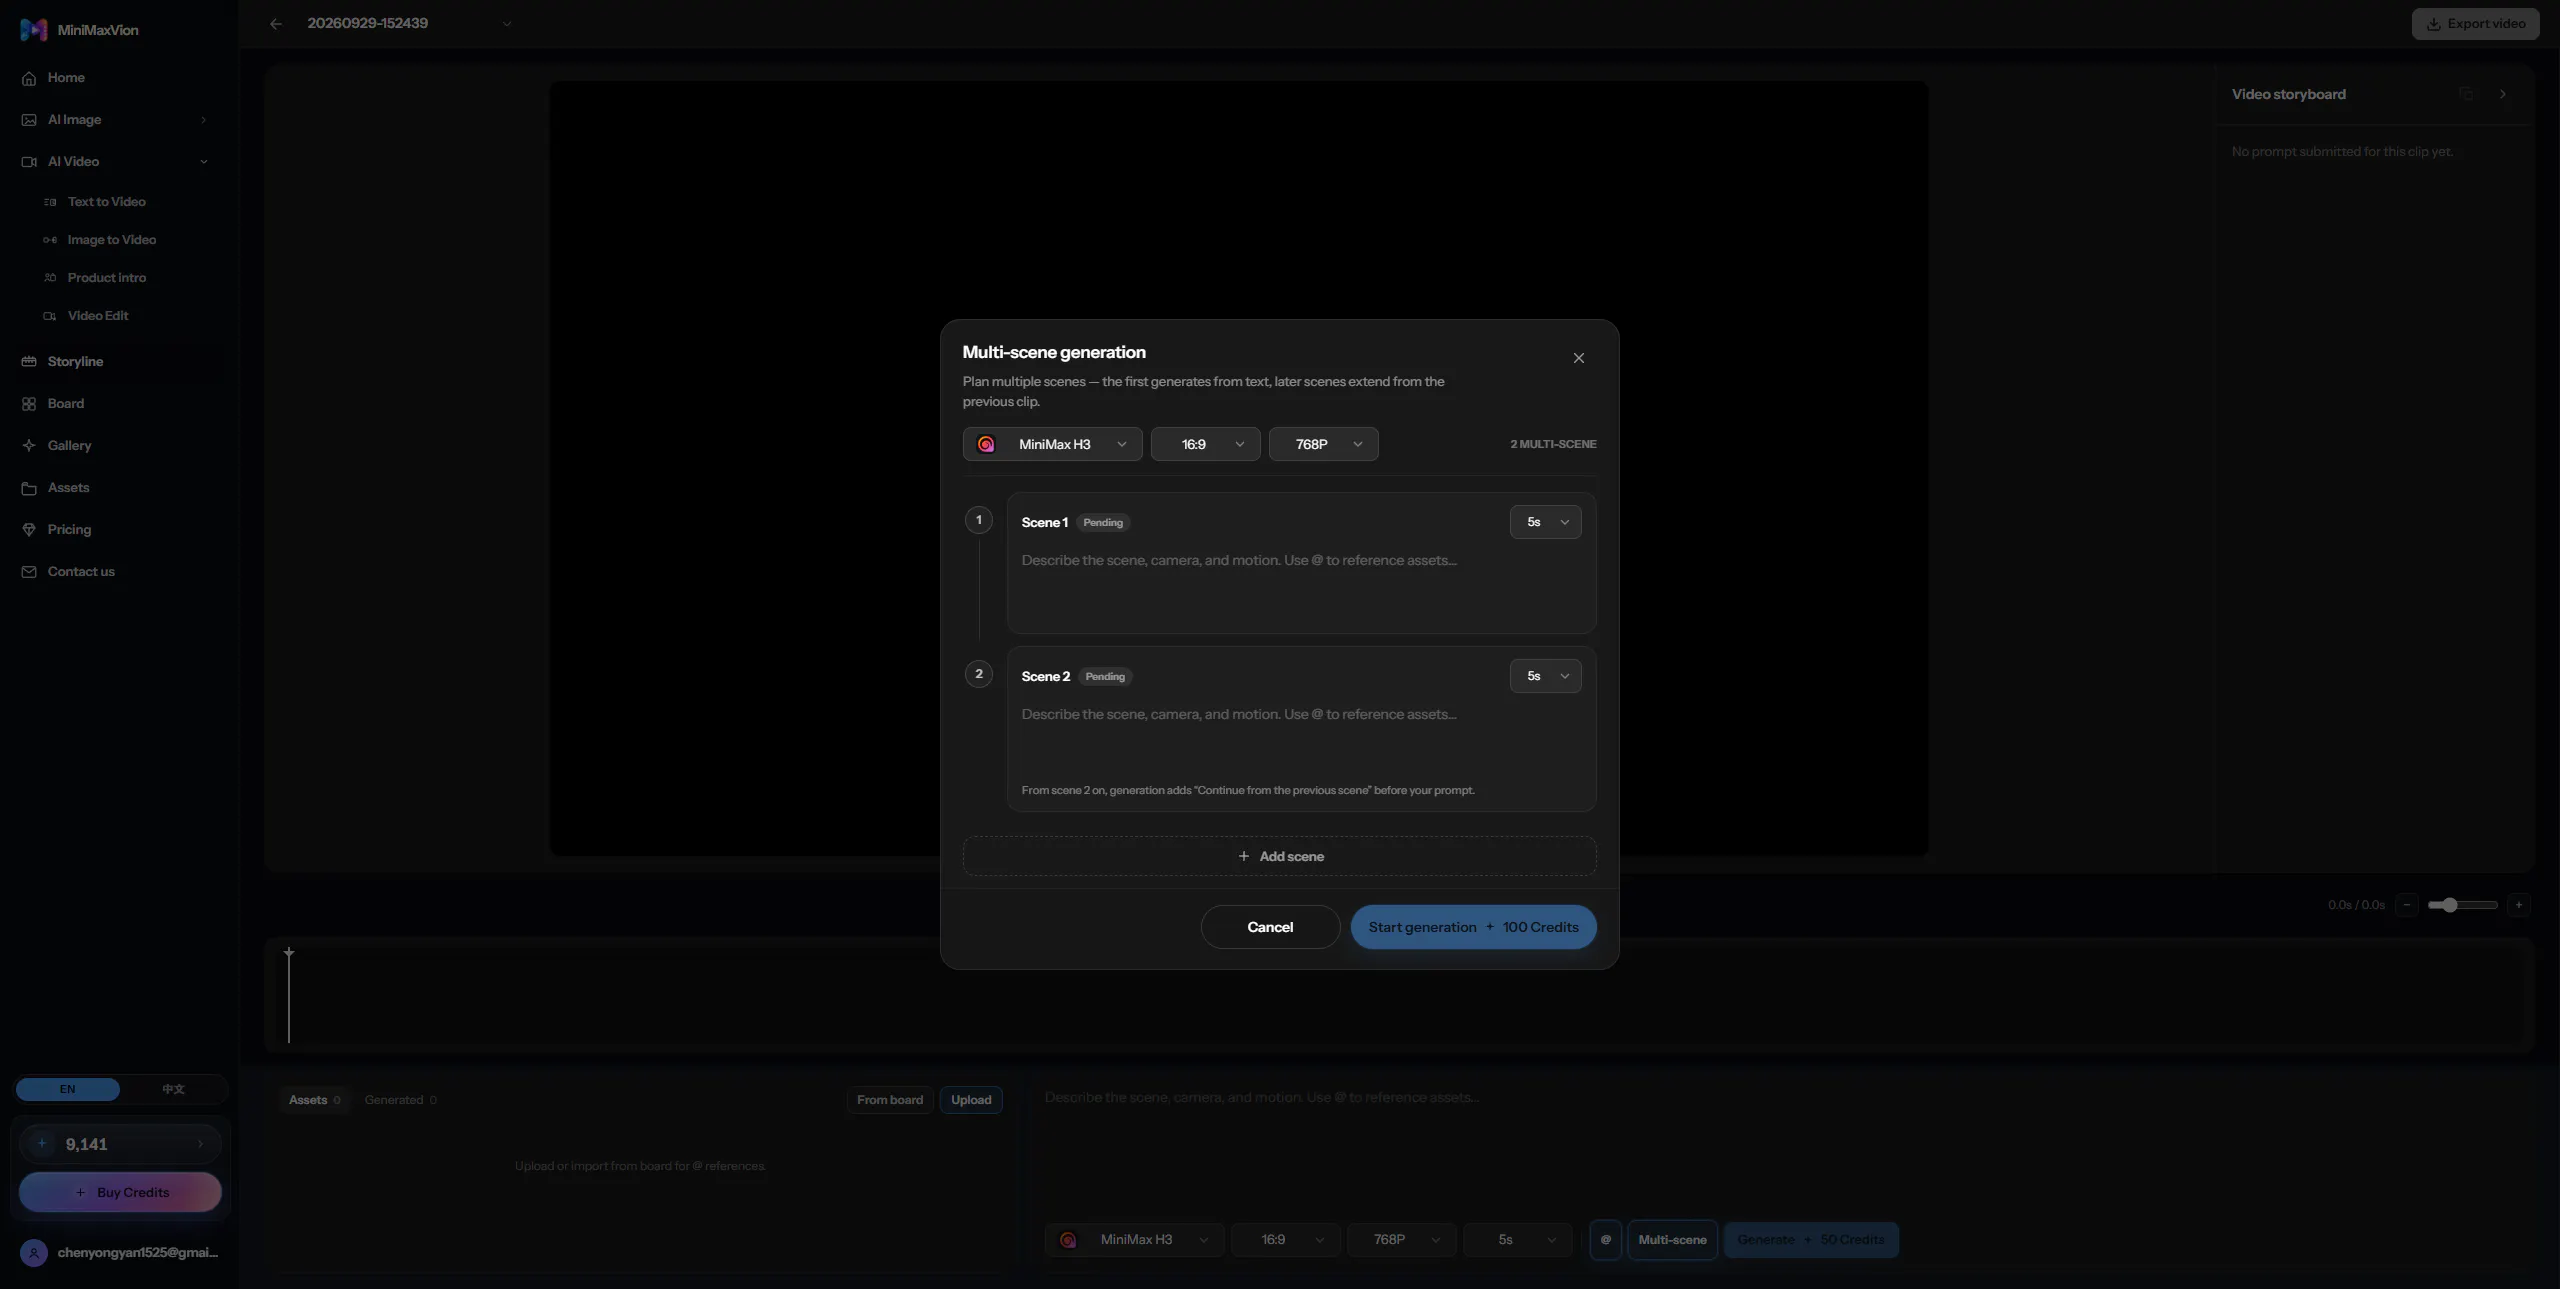Collapse the Video storyboard panel arrow
The width and height of the screenshot is (2560, 1289).
[2503, 94]
